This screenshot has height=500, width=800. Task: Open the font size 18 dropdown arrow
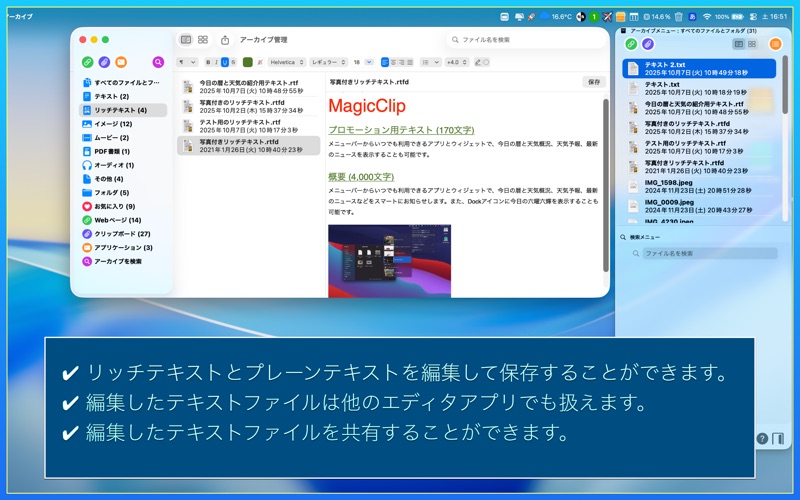click(x=369, y=62)
